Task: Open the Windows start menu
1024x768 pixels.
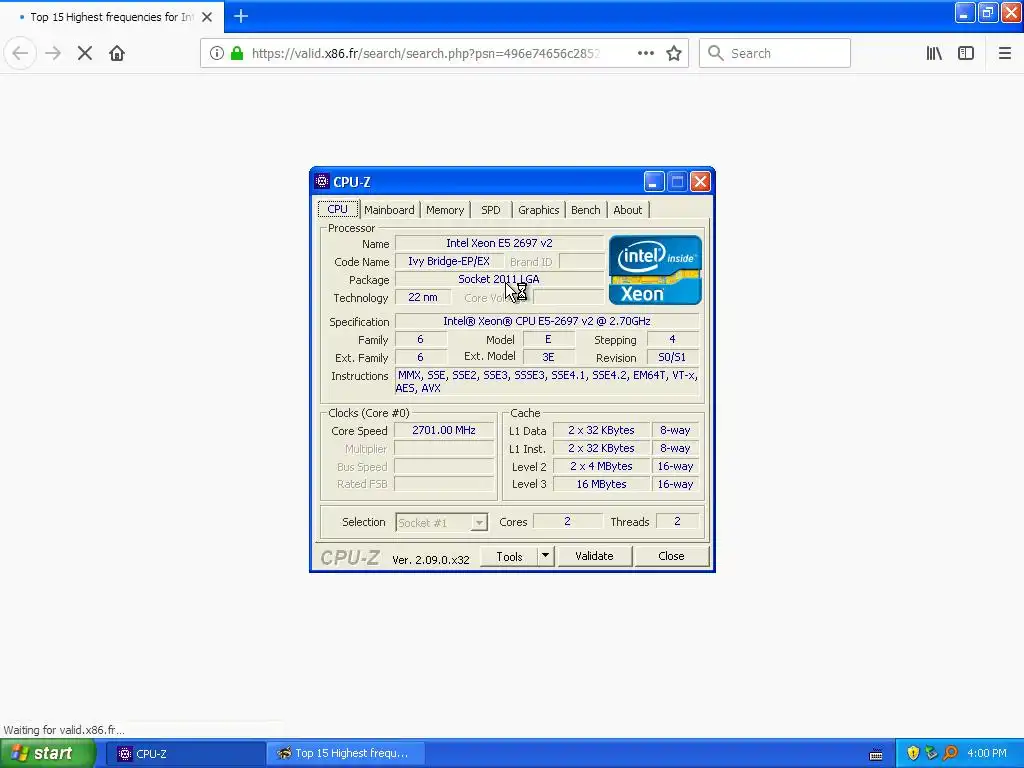Action: (48, 753)
